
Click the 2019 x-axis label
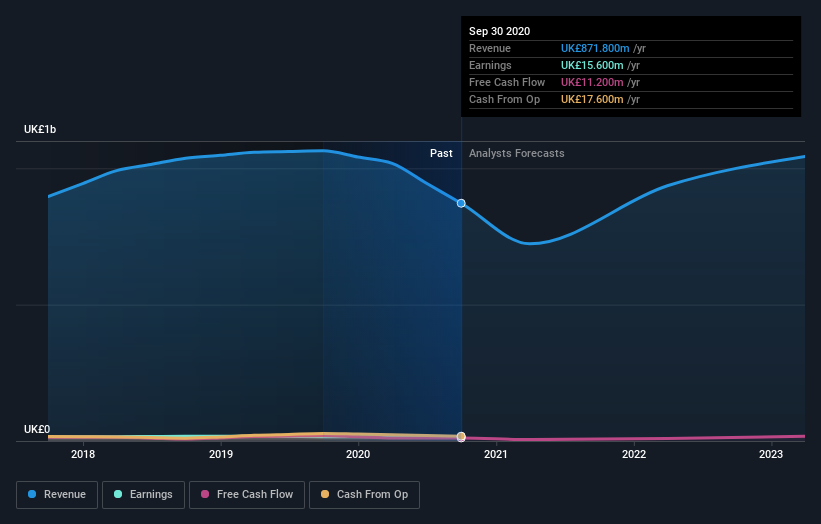coord(221,454)
